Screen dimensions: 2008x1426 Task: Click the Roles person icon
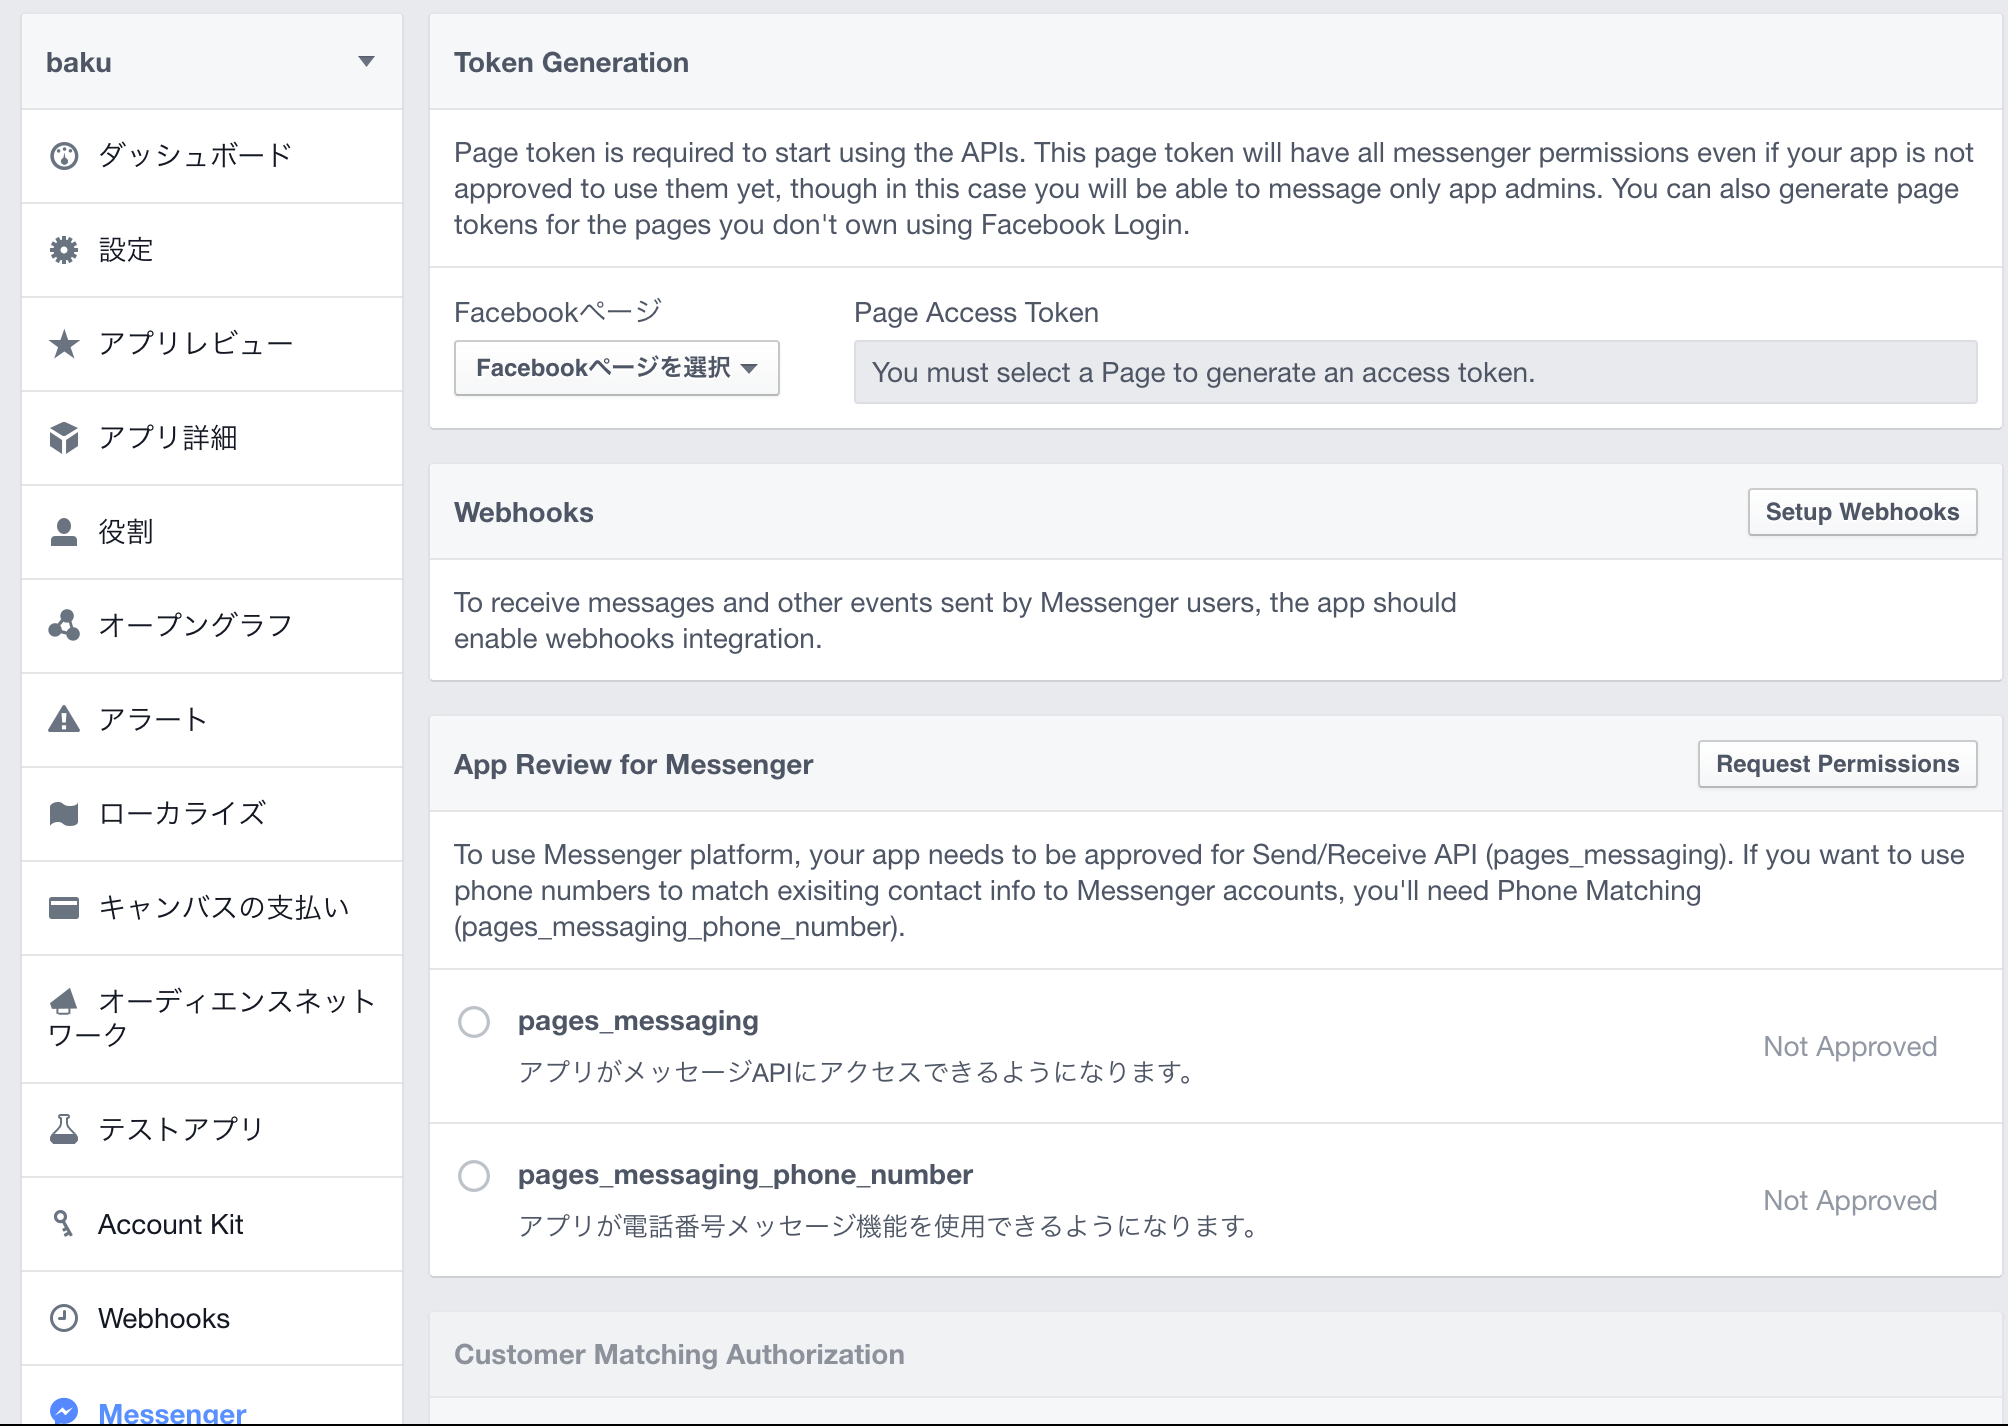coord(64,532)
